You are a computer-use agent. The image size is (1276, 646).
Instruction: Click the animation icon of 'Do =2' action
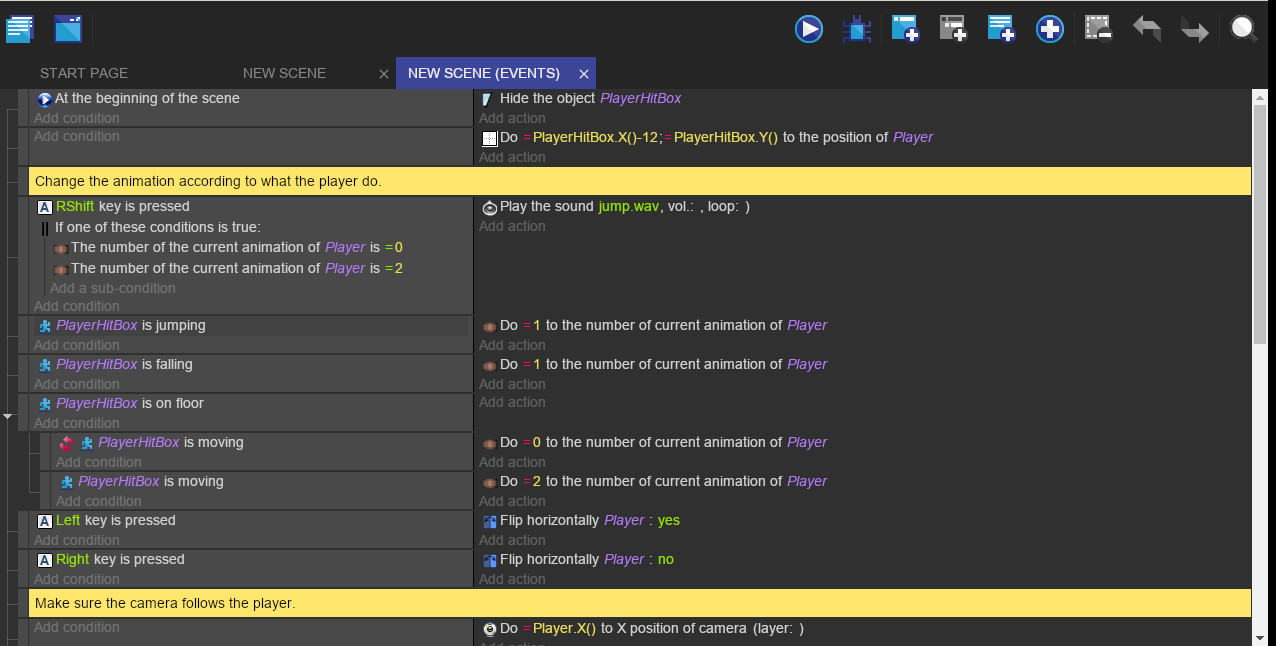point(489,482)
